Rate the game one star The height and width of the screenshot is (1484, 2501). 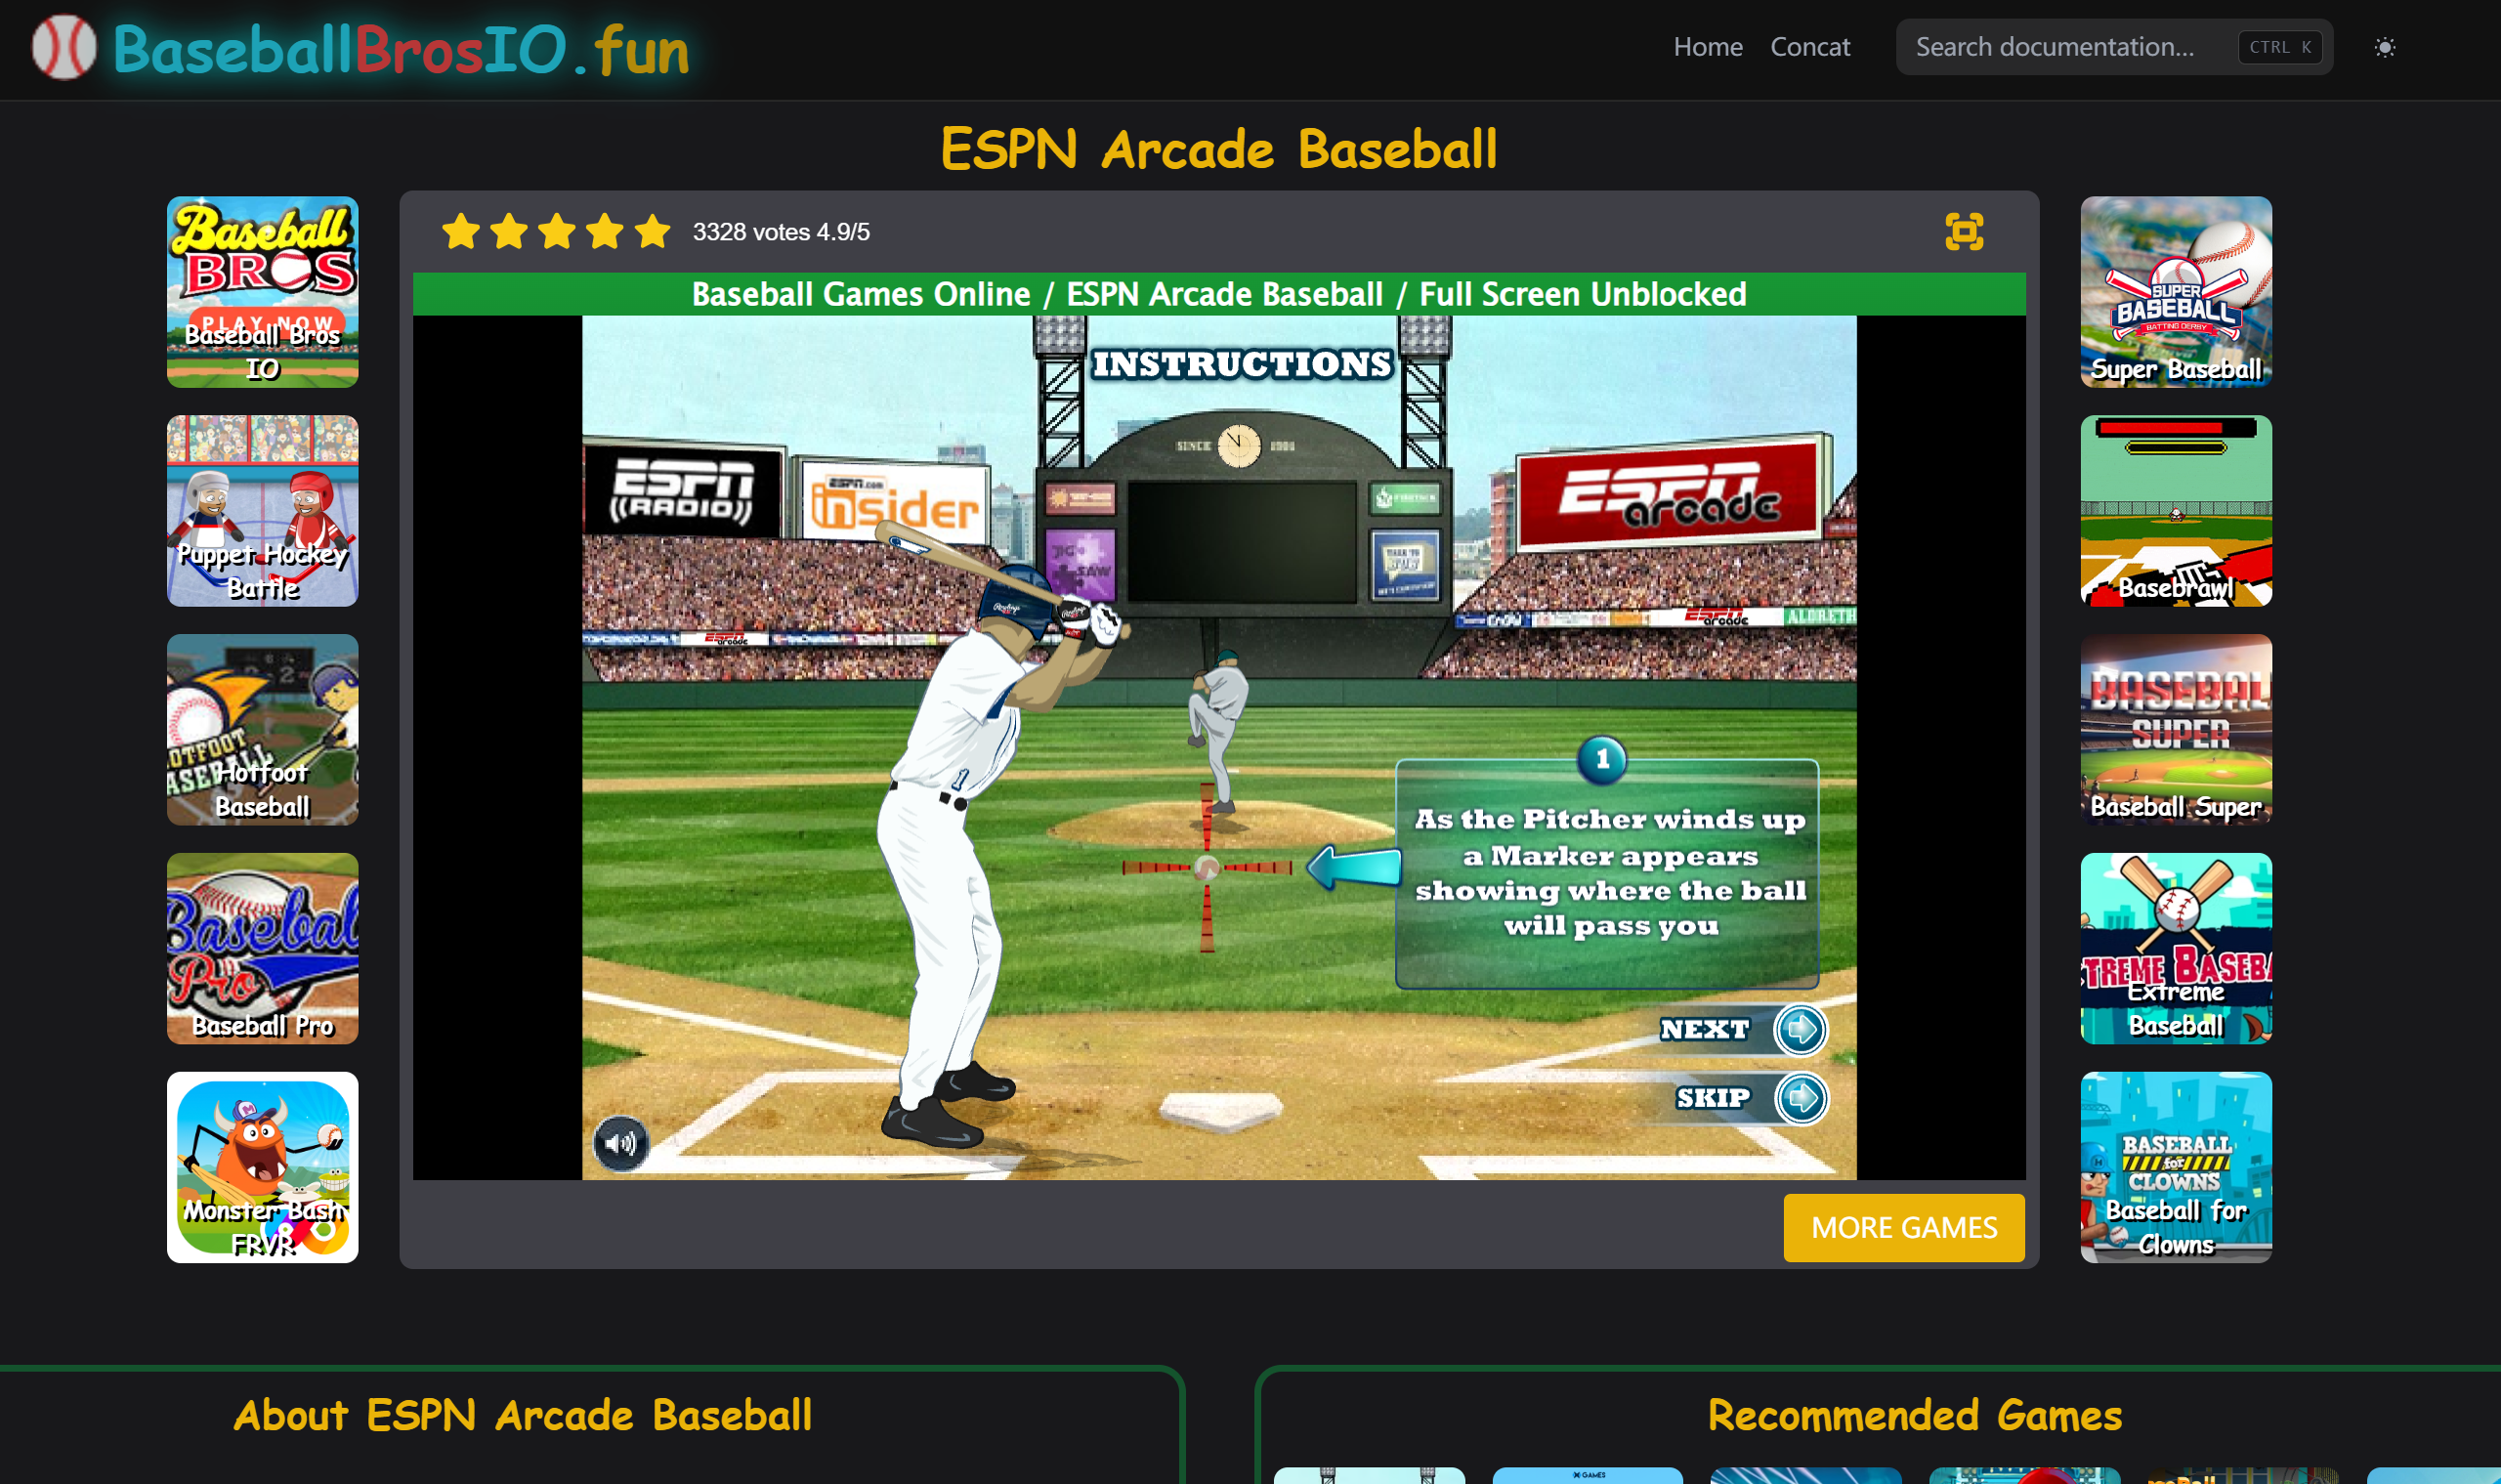(x=461, y=231)
